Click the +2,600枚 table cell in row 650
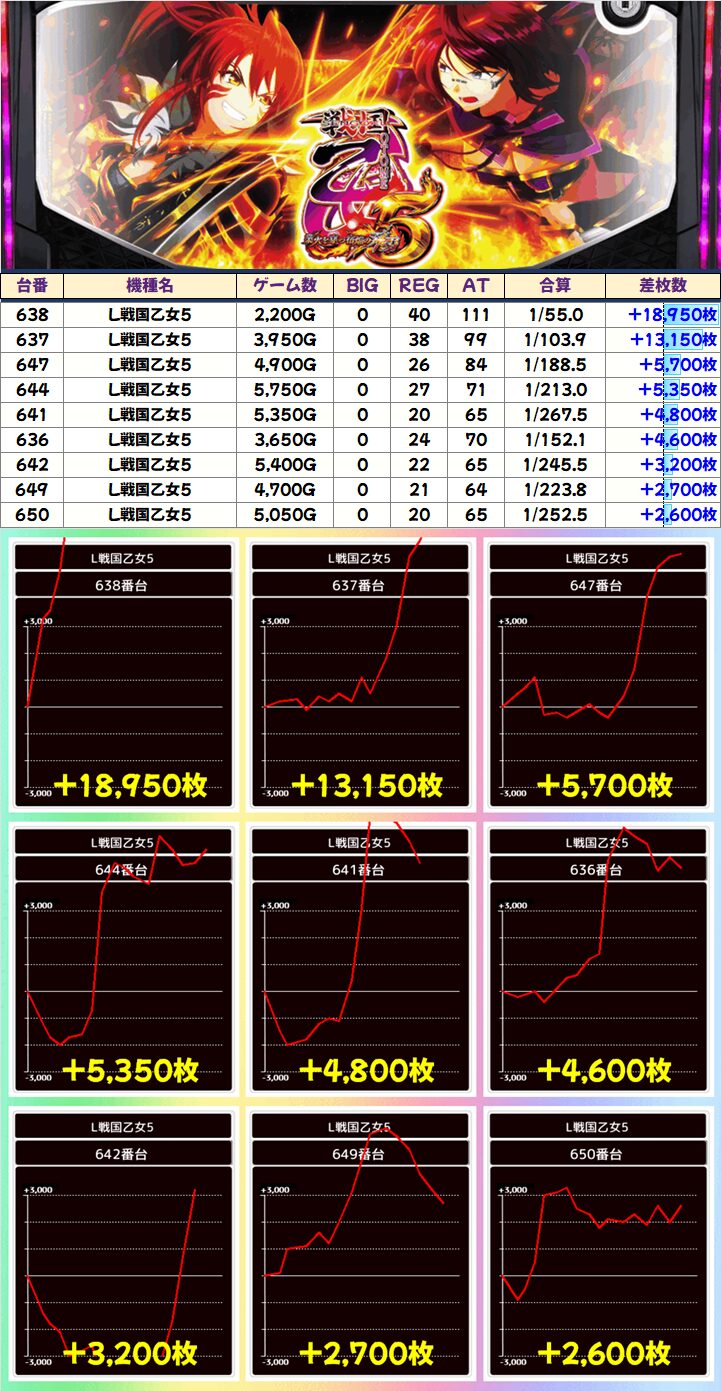The width and height of the screenshot is (721, 1391). click(x=663, y=514)
